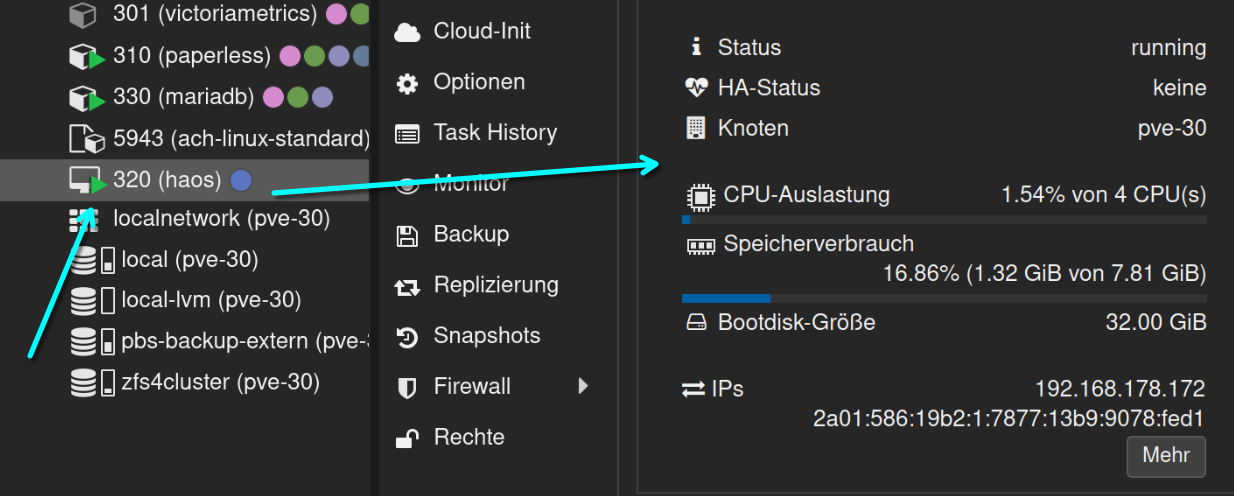Viewport: 1234px width, 496px height.
Task: Select the local-lvm (pve-30) storage
Action: [210, 300]
